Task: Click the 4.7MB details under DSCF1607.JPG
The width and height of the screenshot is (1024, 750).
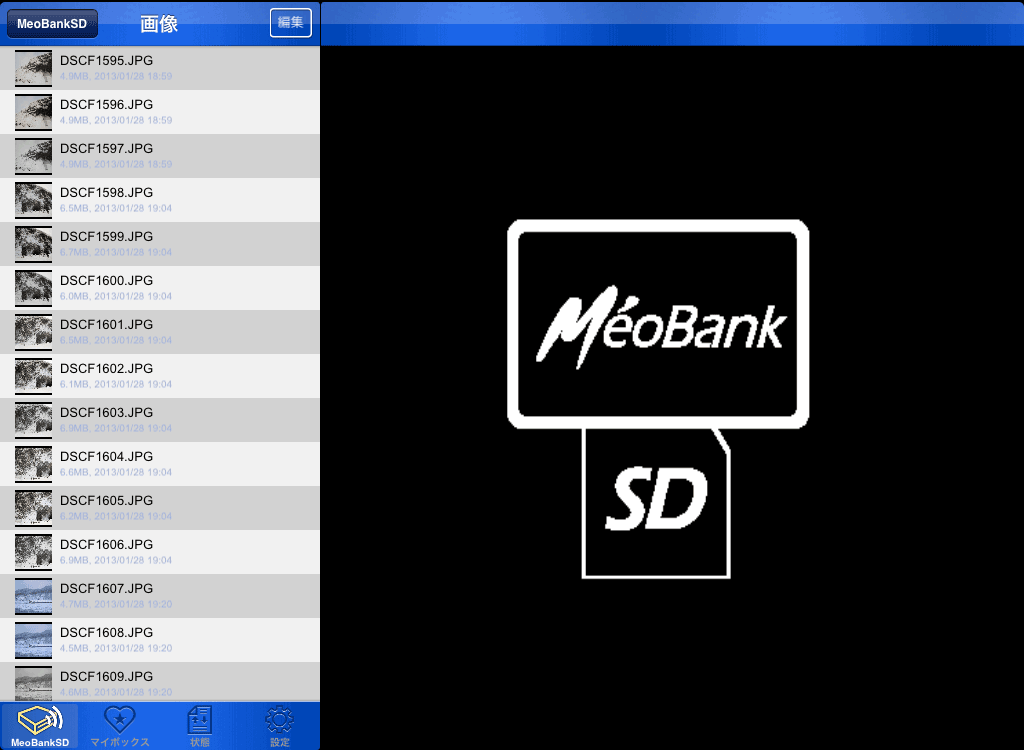Action: click(x=116, y=604)
